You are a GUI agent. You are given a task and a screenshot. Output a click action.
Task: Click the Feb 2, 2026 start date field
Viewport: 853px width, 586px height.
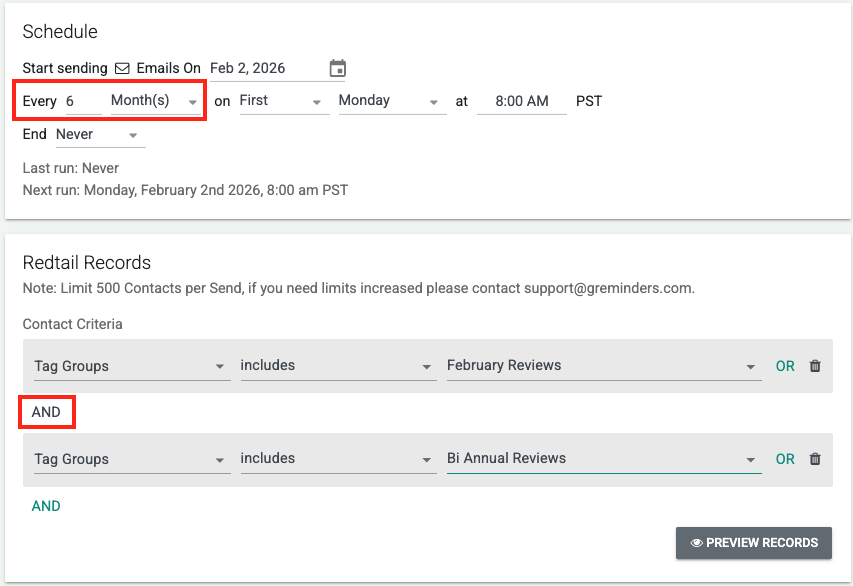pyautogui.click(x=265, y=68)
